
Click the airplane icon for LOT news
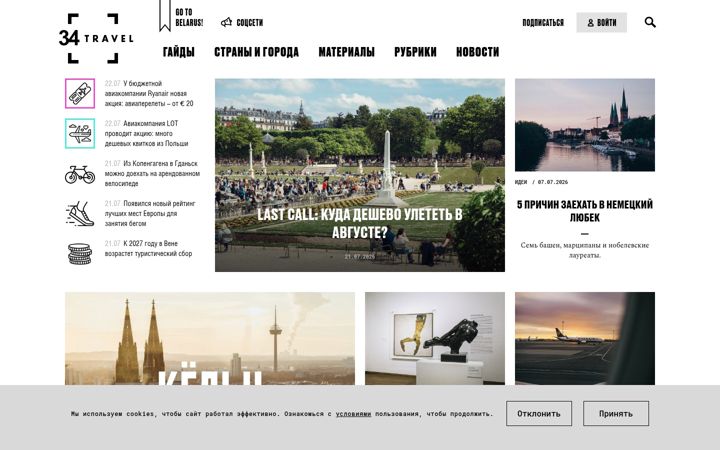pos(80,133)
